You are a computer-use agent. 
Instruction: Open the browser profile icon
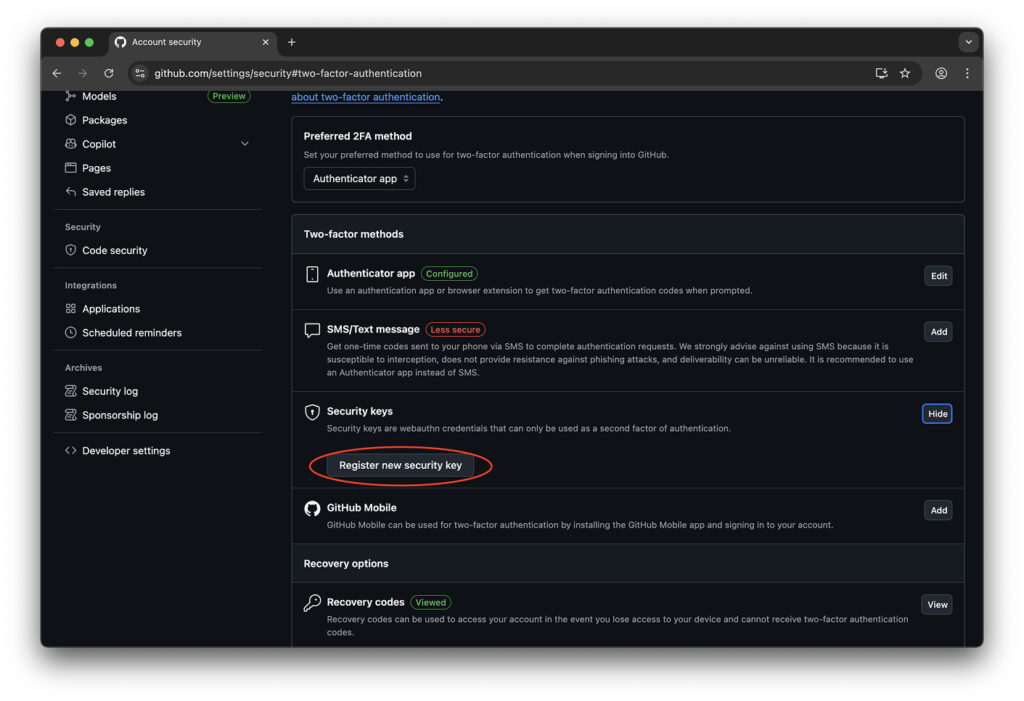pyautogui.click(x=941, y=73)
